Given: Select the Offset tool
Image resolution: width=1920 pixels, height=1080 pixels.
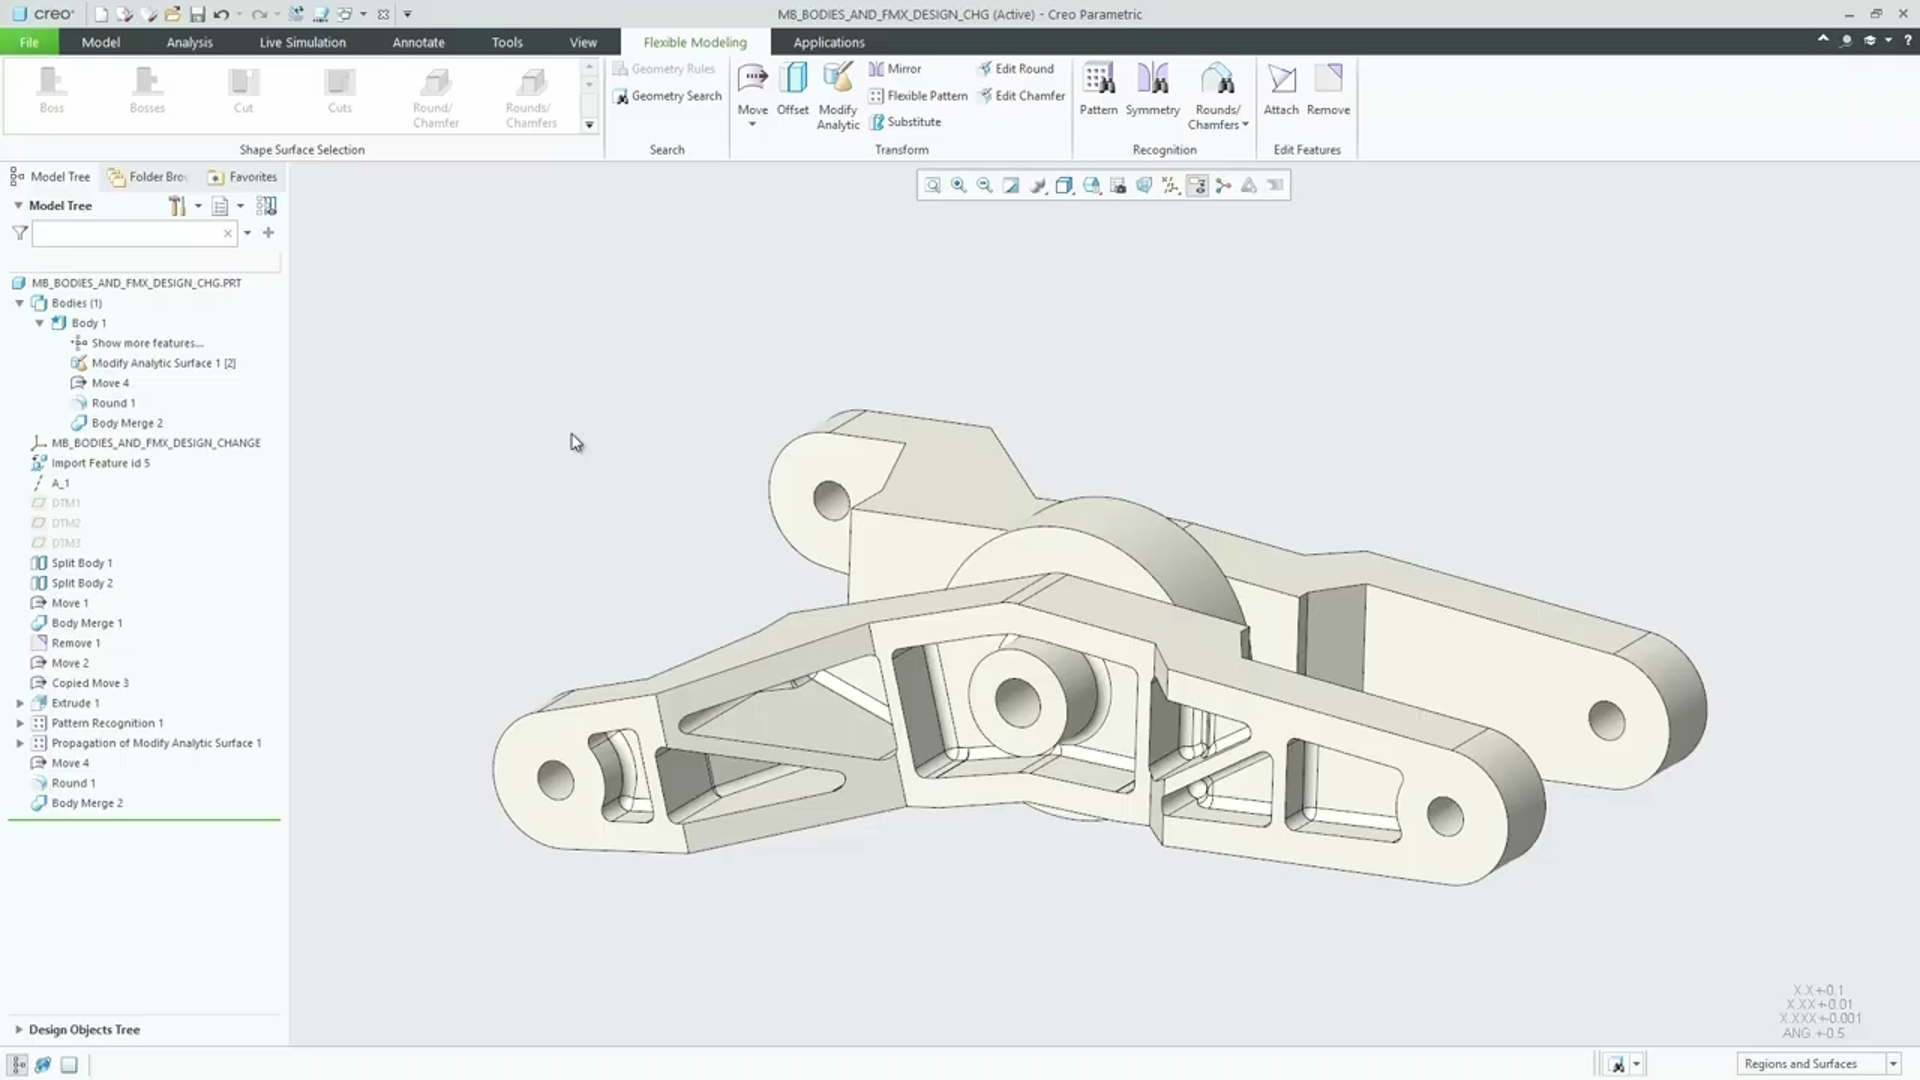Looking at the screenshot, I should click(x=793, y=89).
